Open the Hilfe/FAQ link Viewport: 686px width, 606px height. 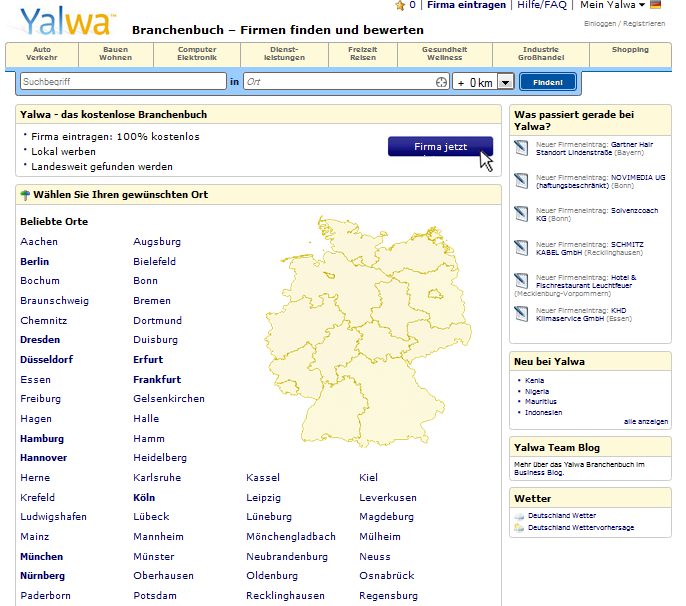pos(542,5)
